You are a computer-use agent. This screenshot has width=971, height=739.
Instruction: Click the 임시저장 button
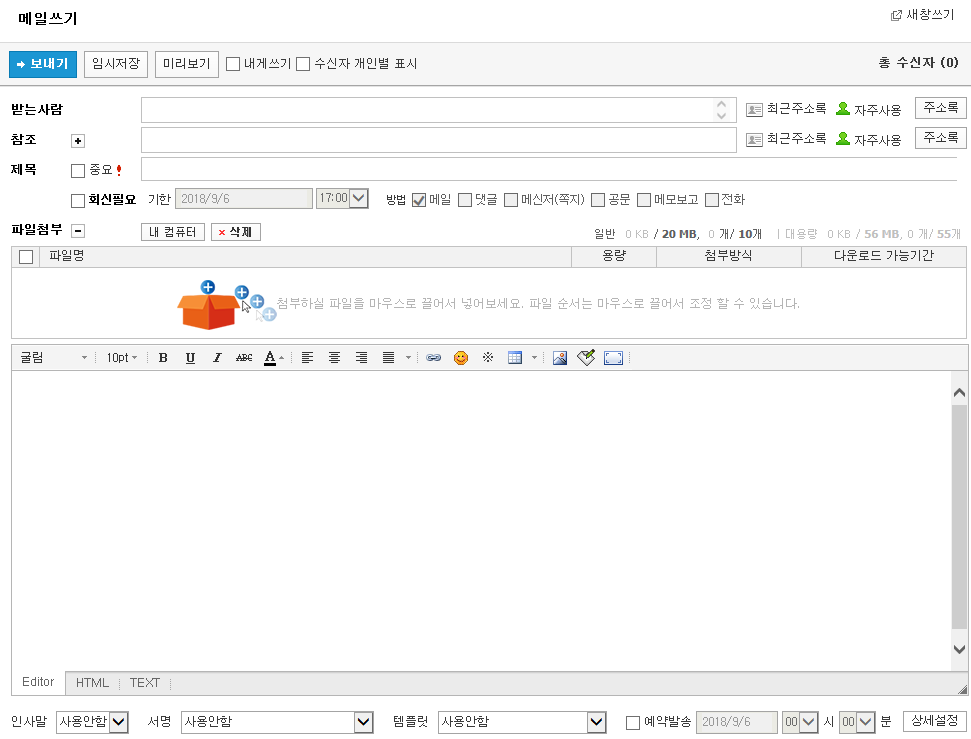click(116, 64)
